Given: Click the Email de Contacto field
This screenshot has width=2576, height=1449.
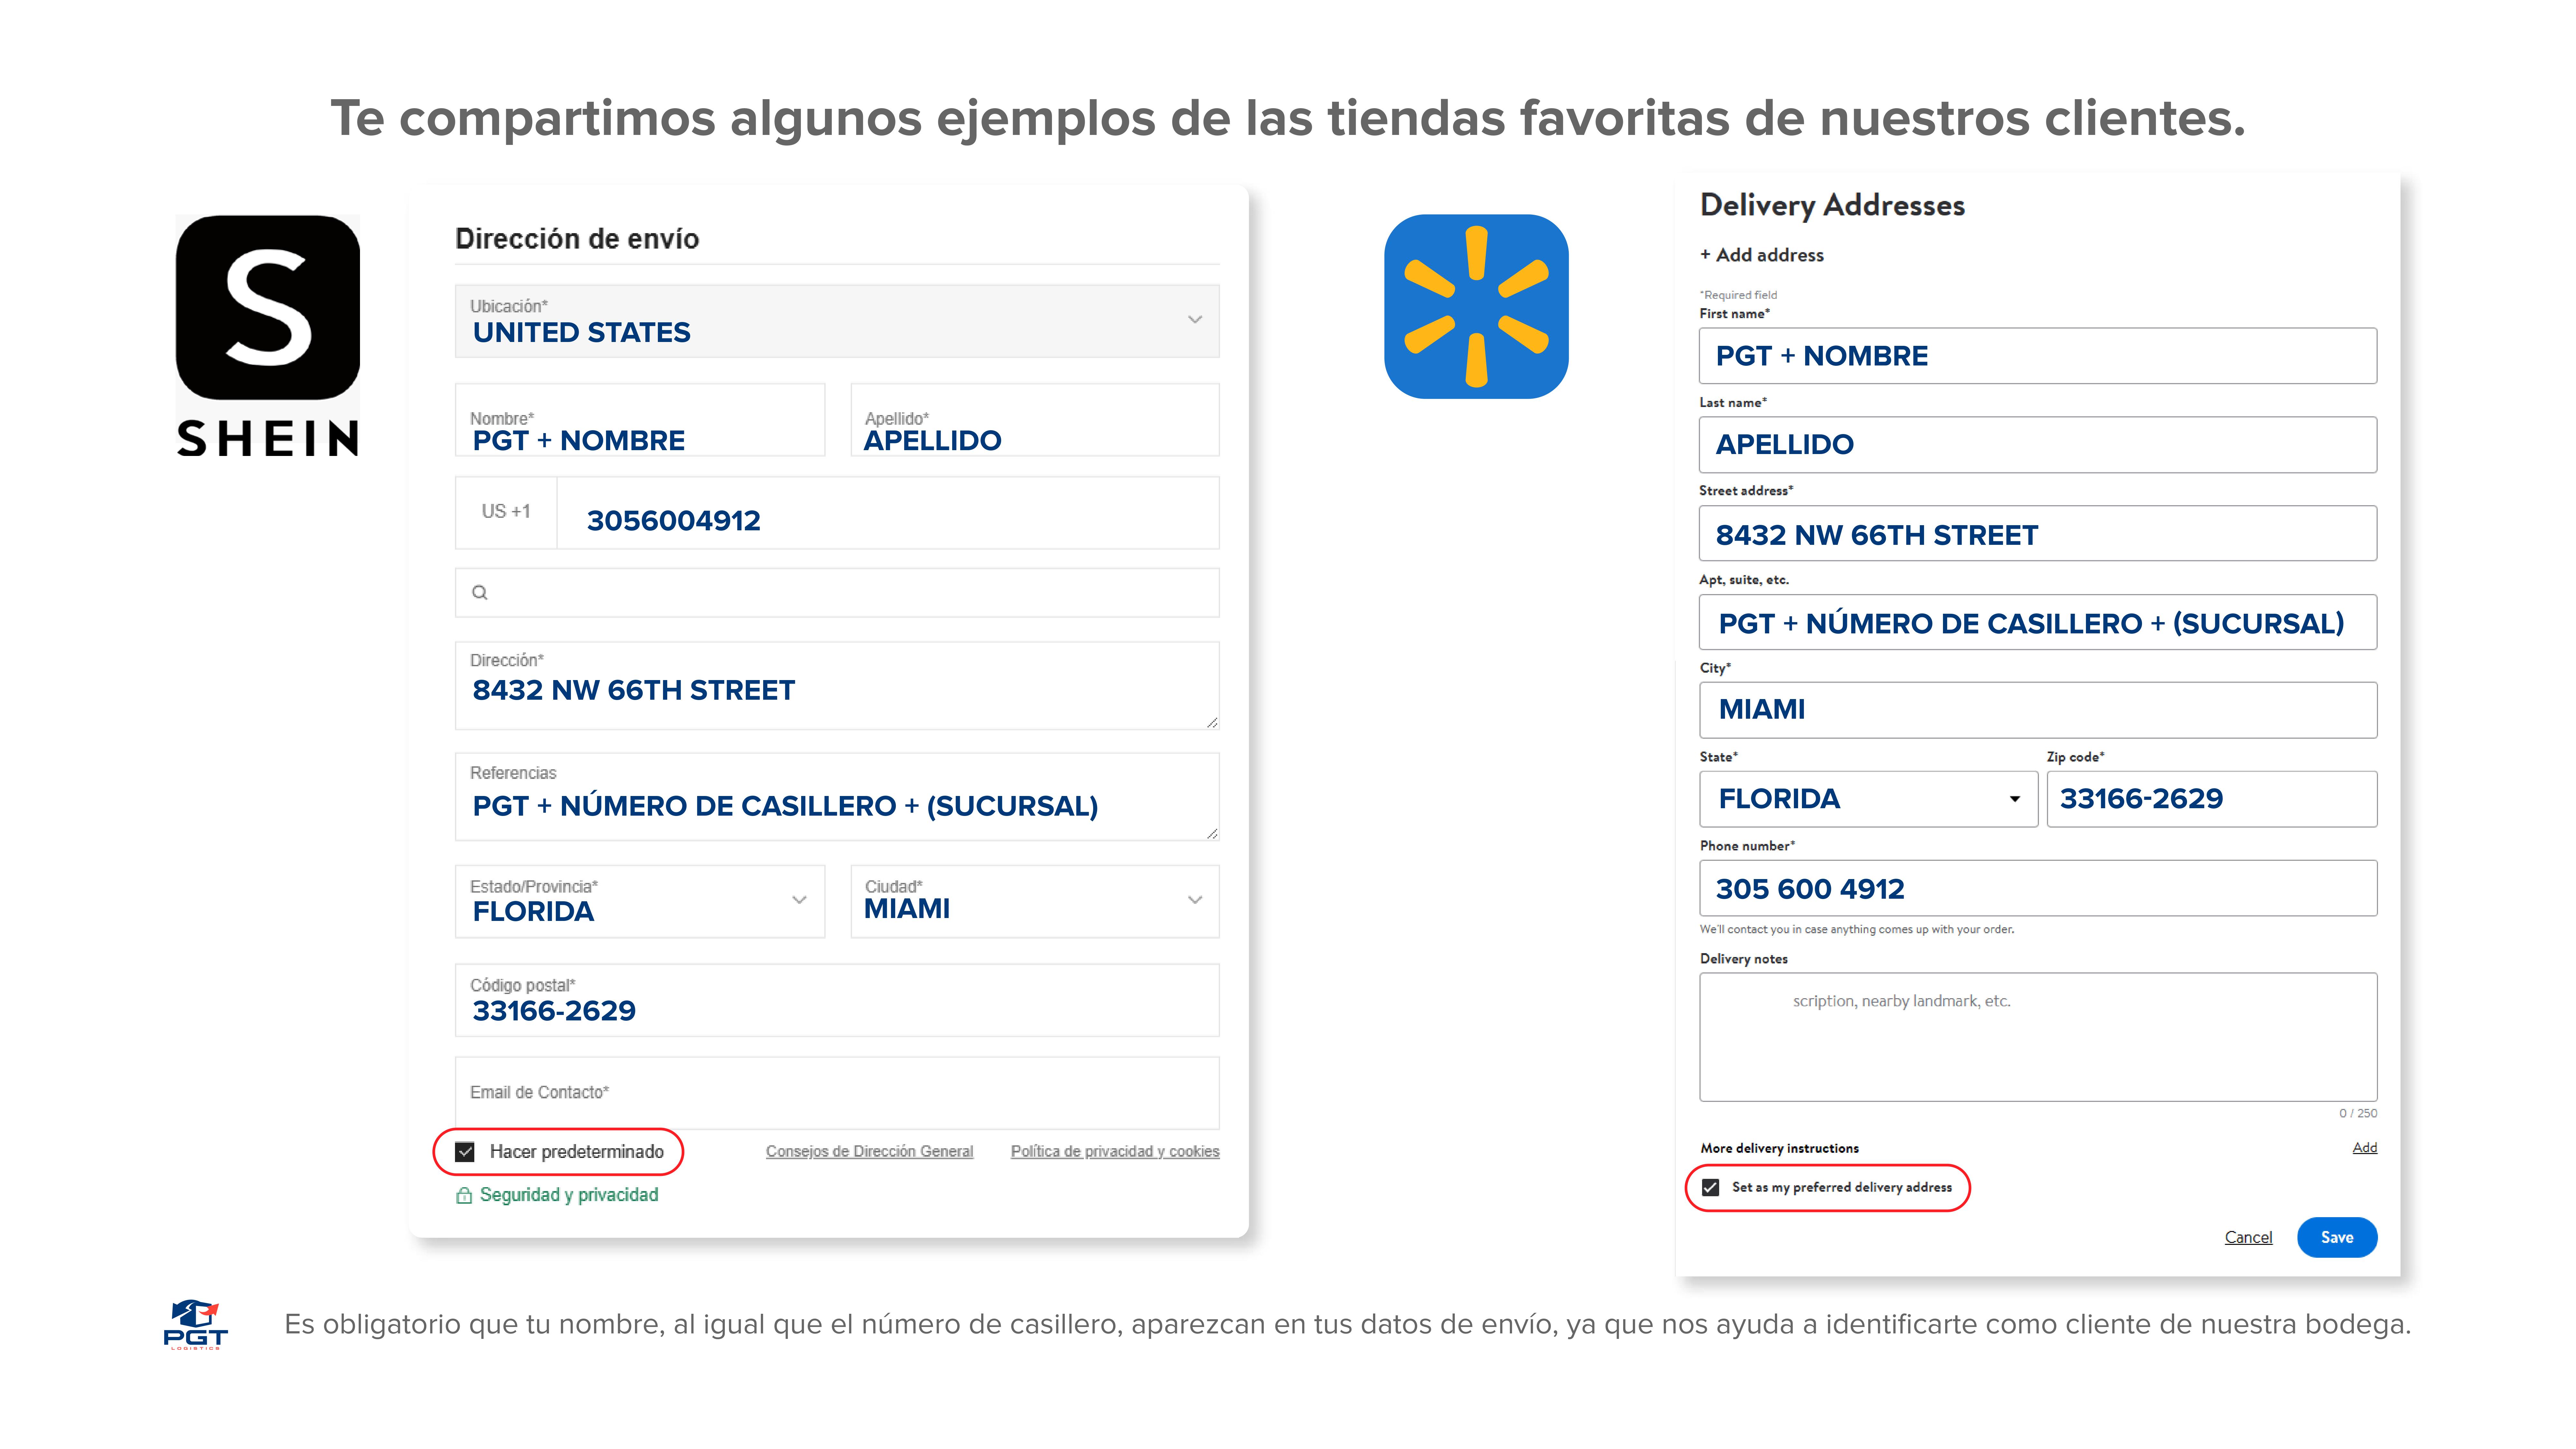Looking at the screenshot, I should 837,1093.
